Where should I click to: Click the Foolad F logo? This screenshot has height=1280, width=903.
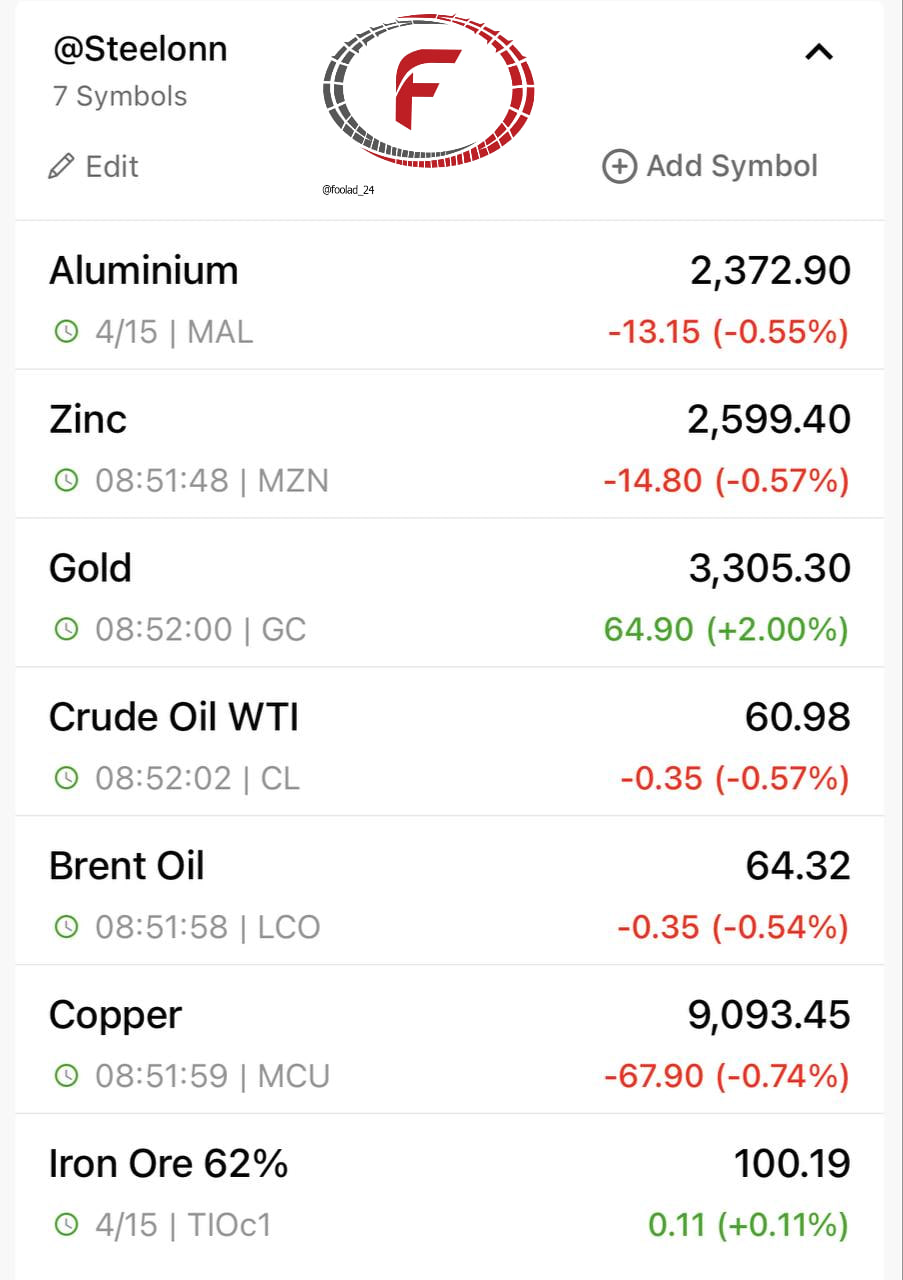[x=428, y=90]
